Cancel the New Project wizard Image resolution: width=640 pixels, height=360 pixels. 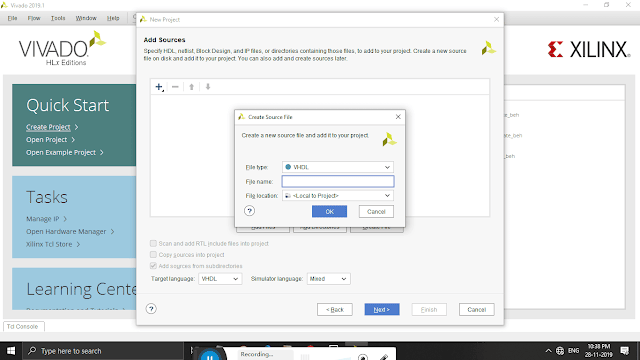point(476,309)
